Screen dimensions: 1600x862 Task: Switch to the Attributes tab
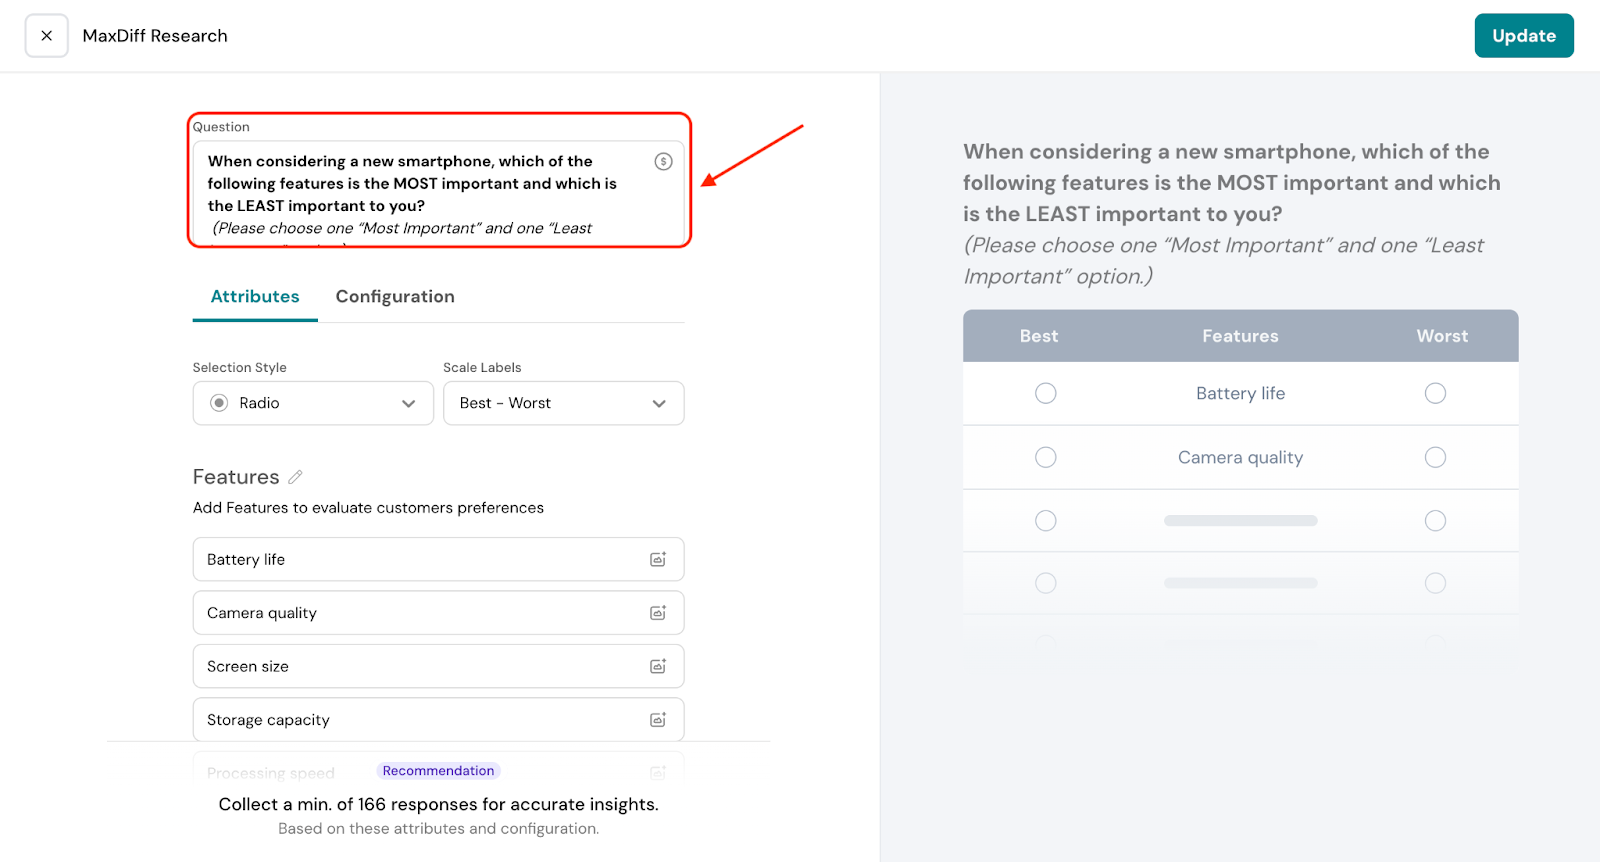(x=255, y=297)
